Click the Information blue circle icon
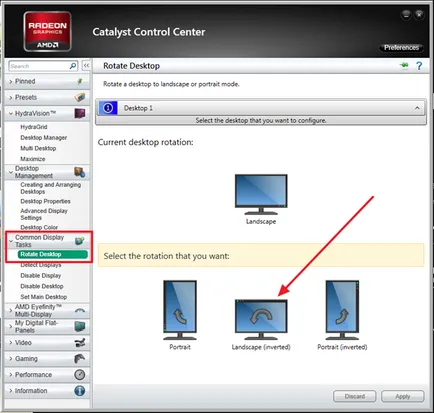Screen dimensions: 434x413 tap(80, 391)
